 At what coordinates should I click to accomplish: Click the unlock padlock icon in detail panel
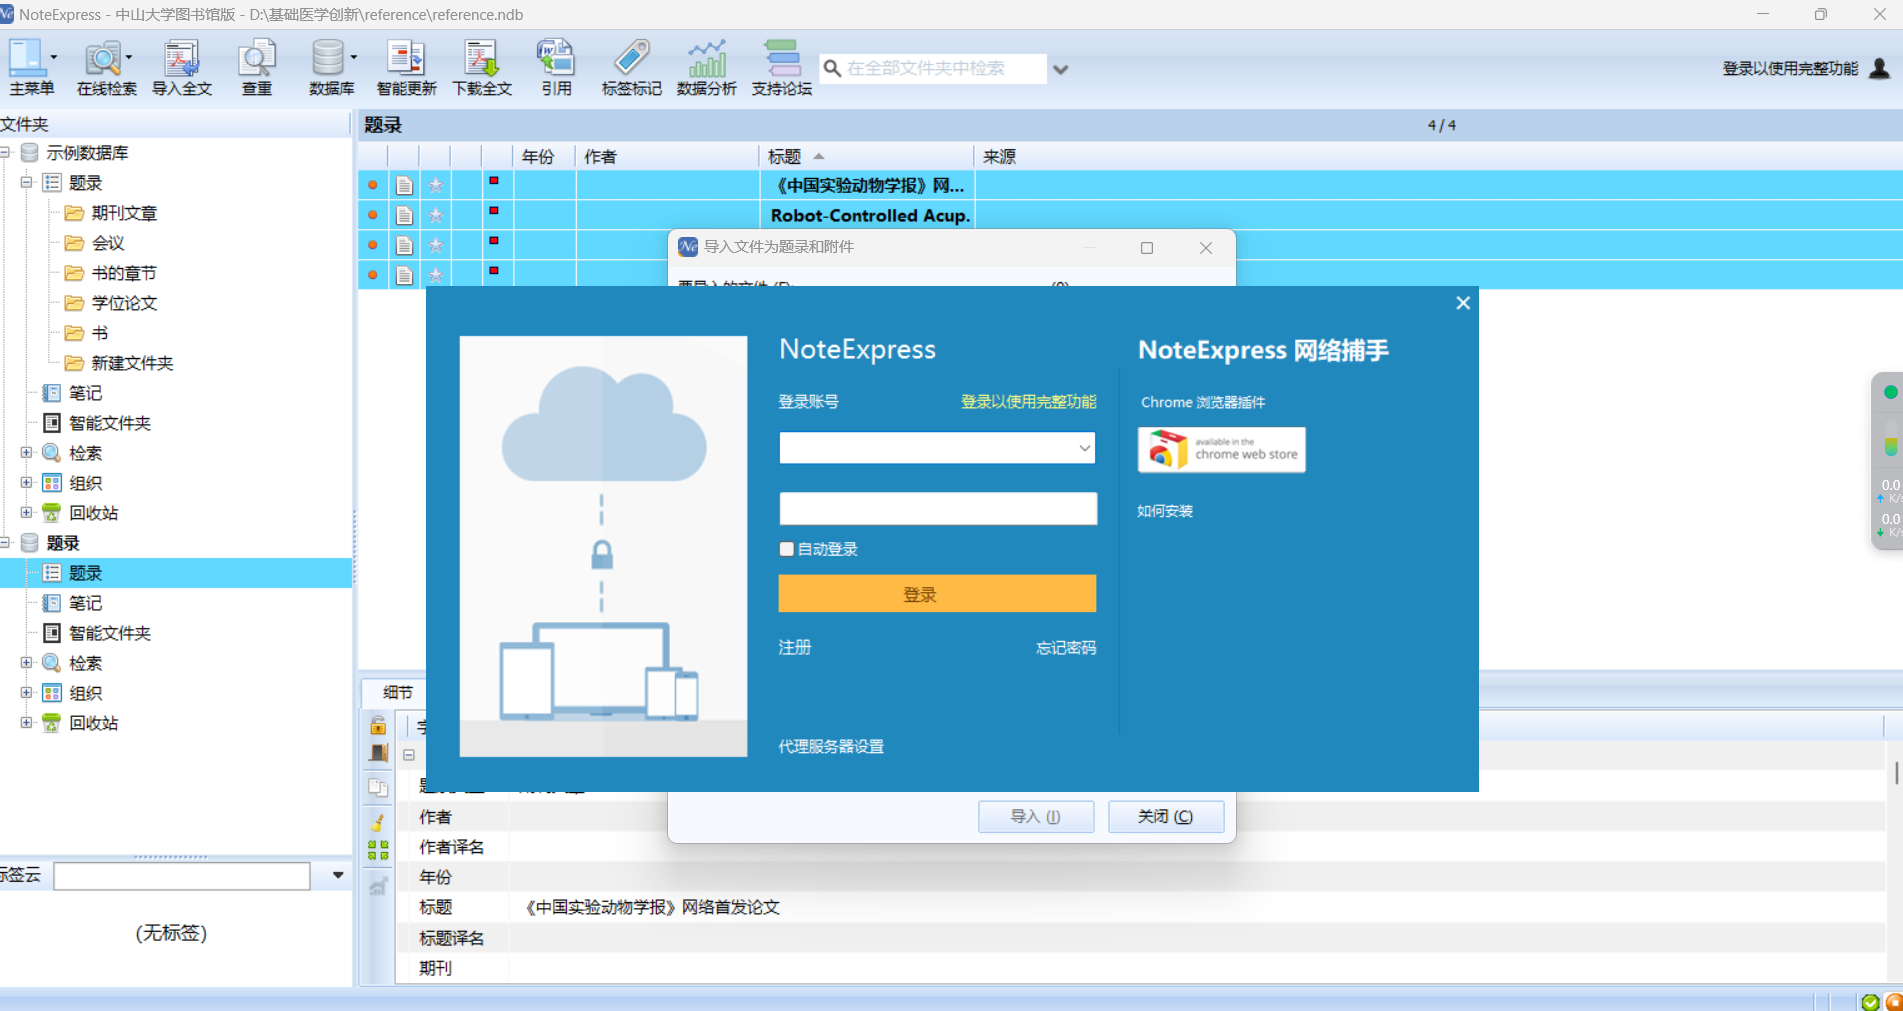click(378, 725)
